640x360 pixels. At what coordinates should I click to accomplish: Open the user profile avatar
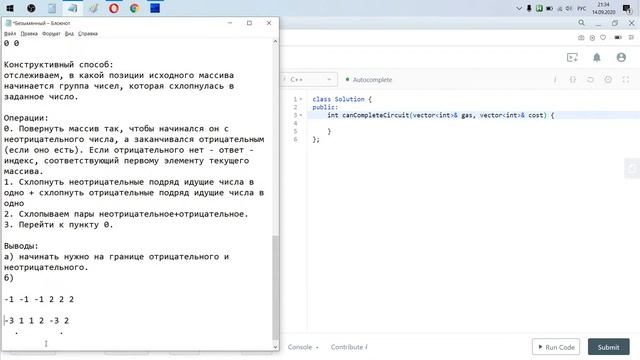(621, 58)
